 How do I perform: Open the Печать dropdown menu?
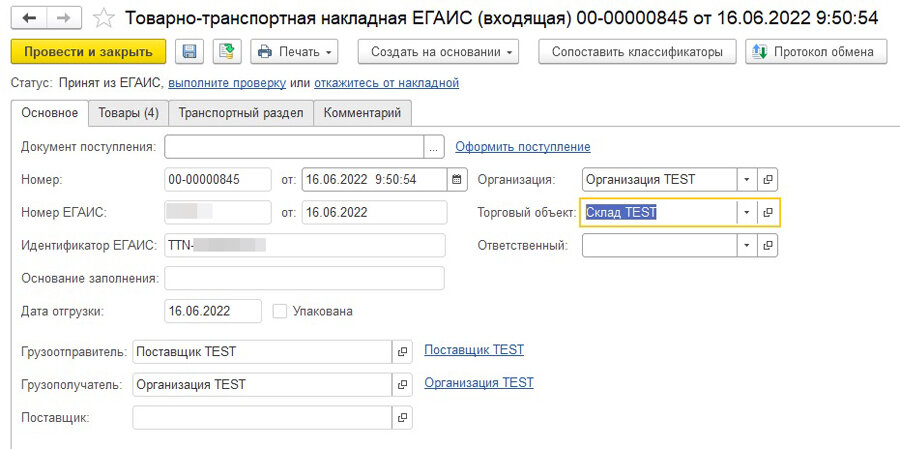pyautogui.click(x=294, y=52)
